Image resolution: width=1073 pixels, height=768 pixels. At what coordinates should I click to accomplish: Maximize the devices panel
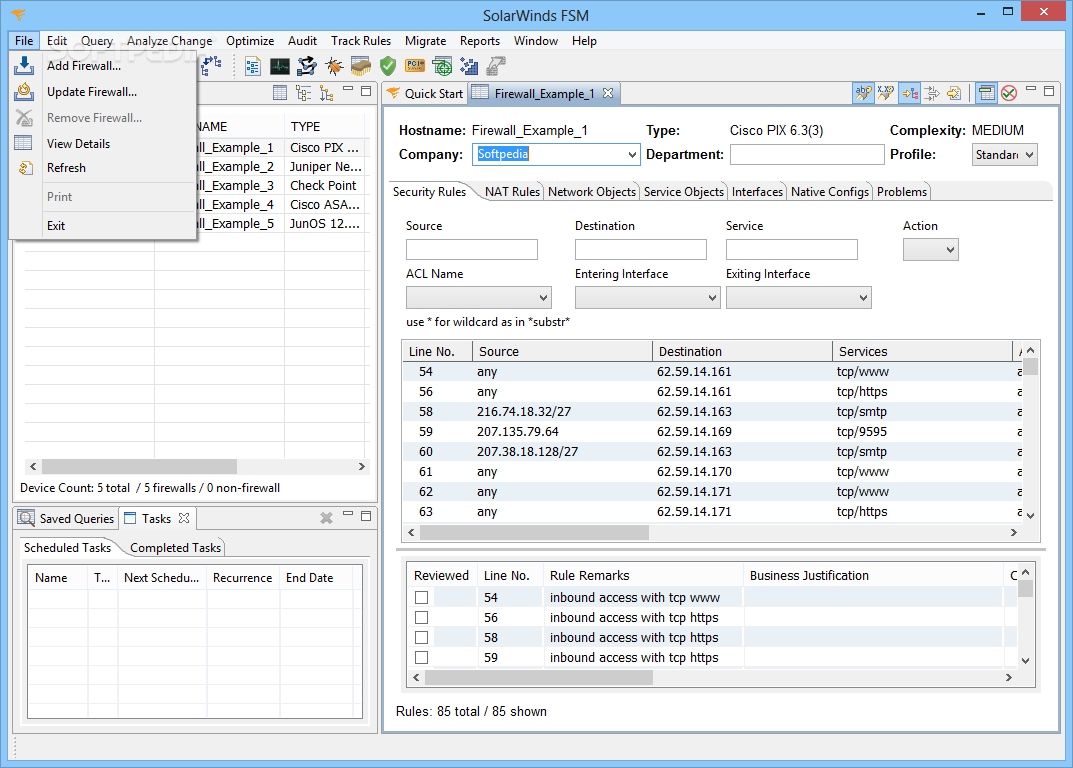pyautogui.click(x=366, y=91)
